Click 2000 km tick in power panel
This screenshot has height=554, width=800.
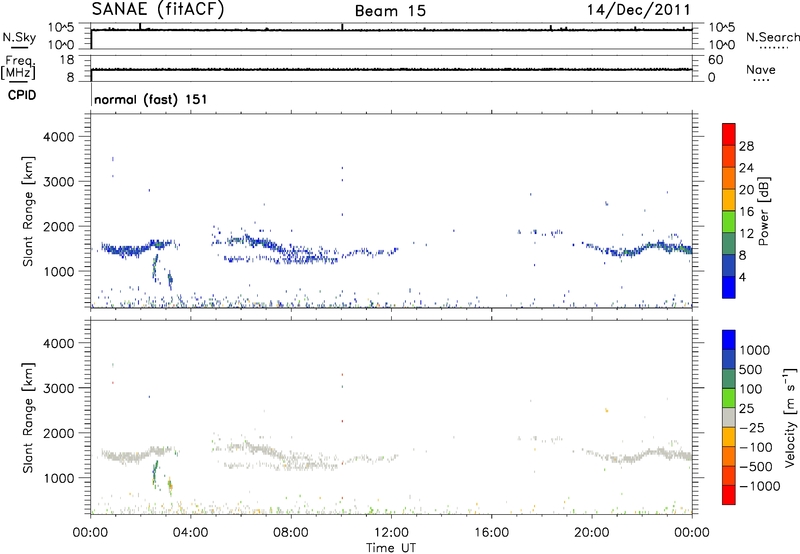58,226
